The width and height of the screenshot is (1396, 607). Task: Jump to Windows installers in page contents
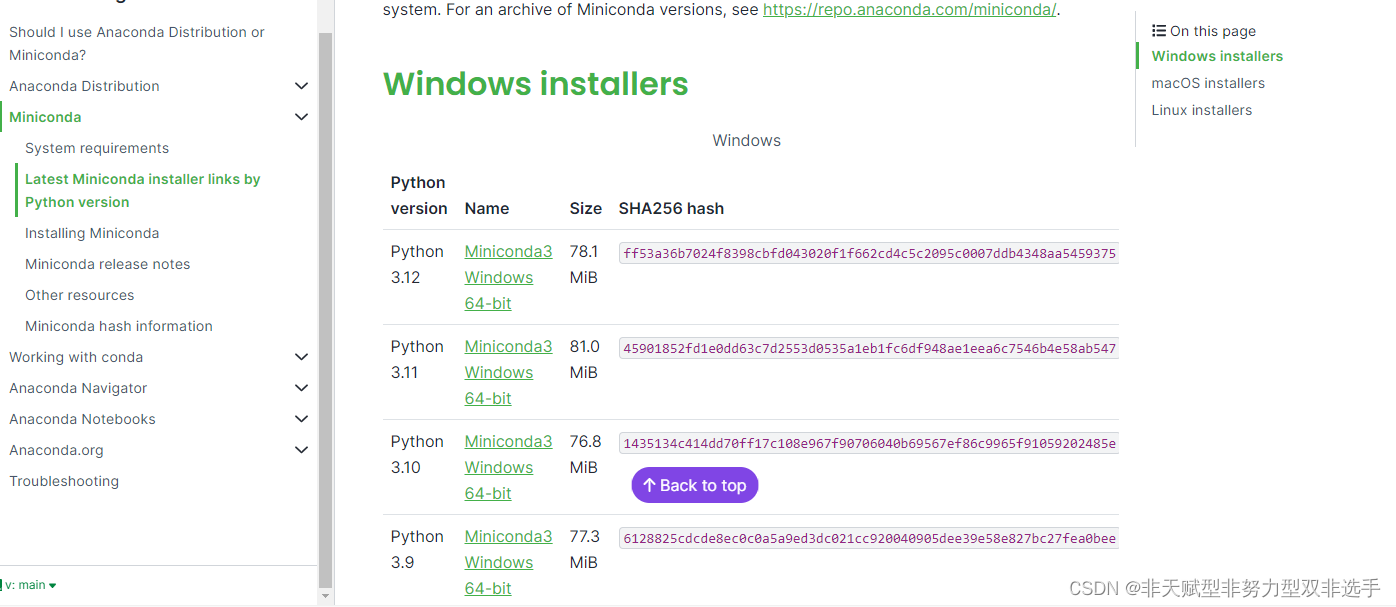pos(1217,56)
